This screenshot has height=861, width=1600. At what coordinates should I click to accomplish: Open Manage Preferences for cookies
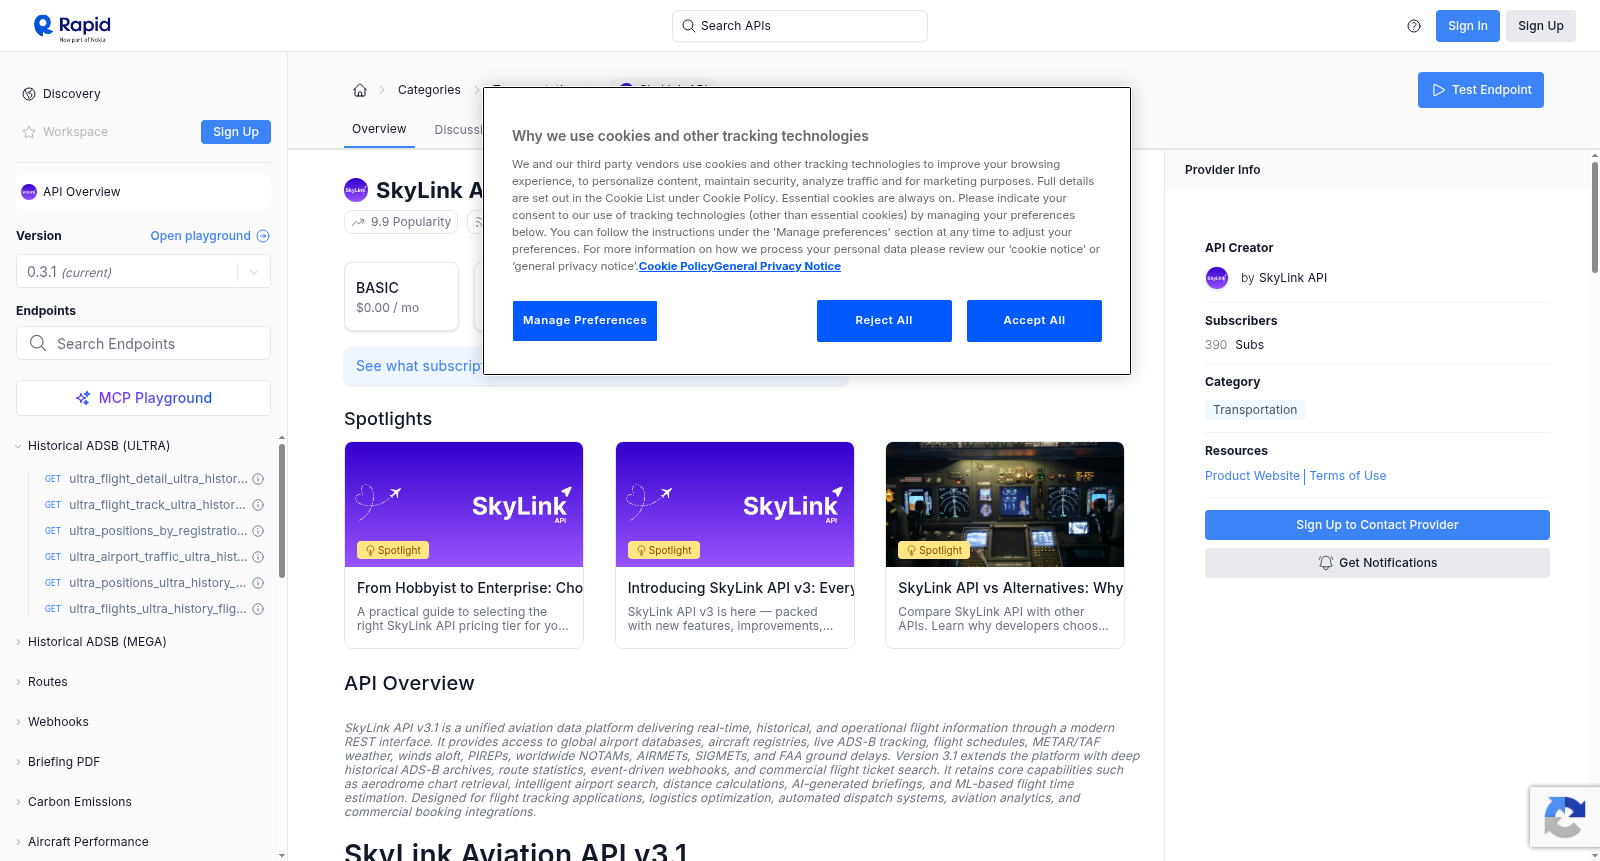(585, 321)
